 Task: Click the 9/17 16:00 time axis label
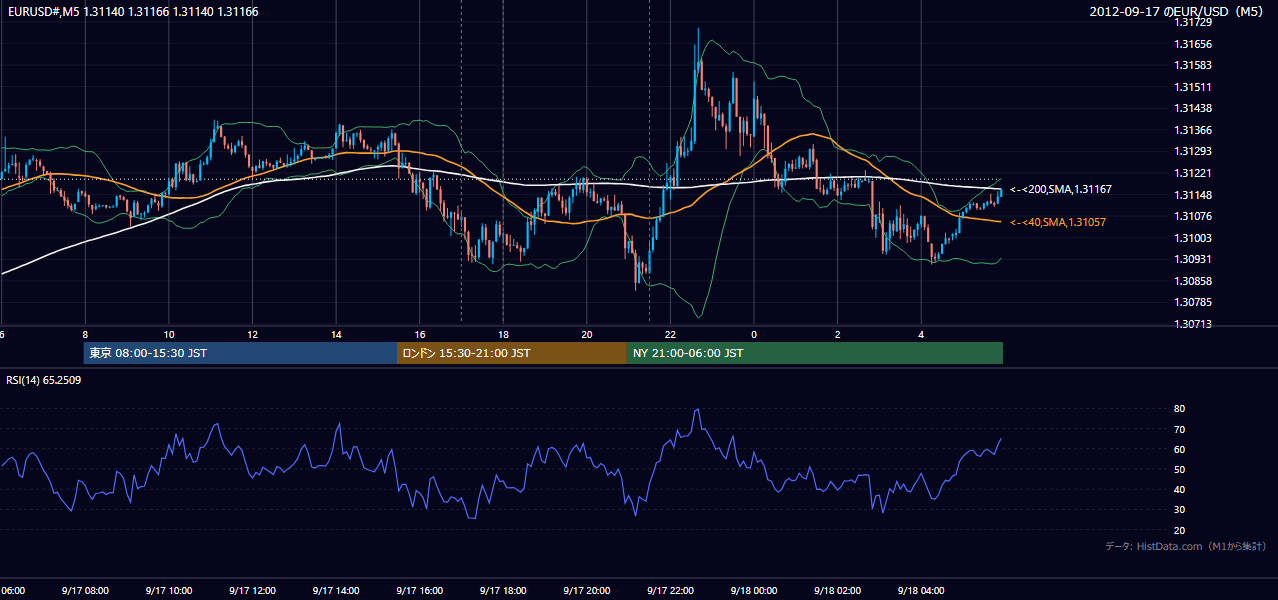pos(419,590)
